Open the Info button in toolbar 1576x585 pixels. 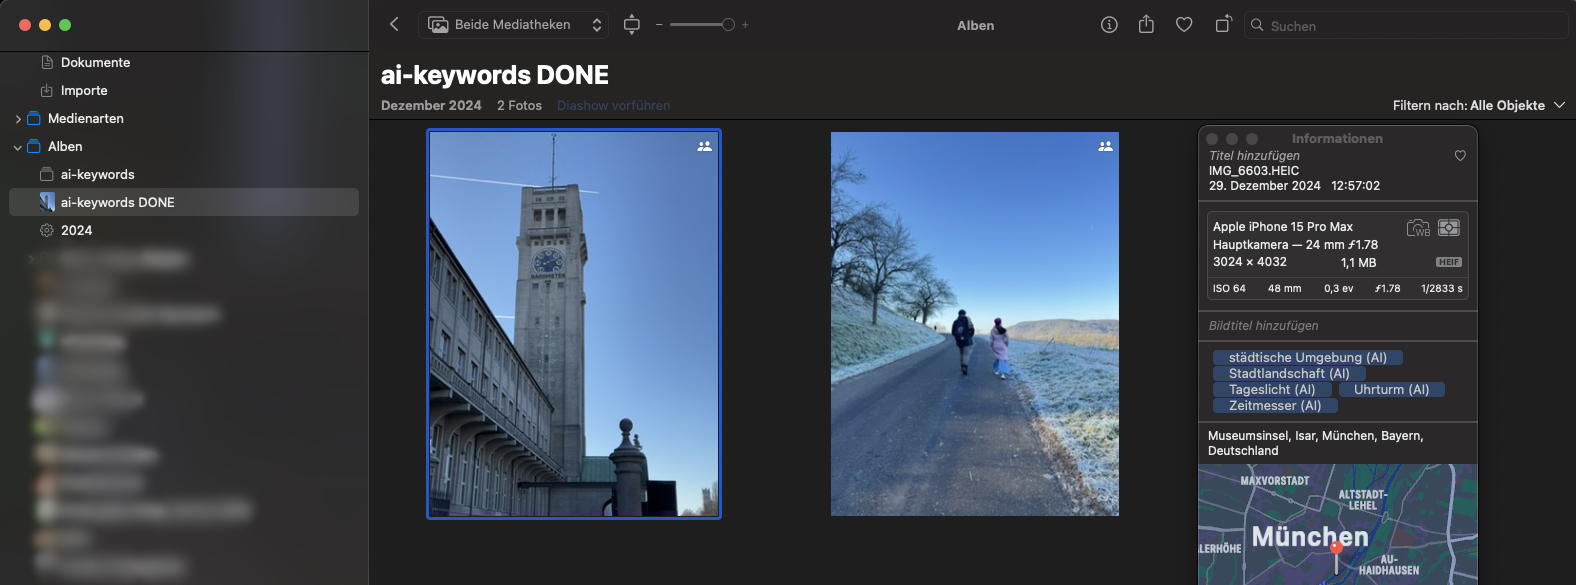click(x=1109, y=25)
